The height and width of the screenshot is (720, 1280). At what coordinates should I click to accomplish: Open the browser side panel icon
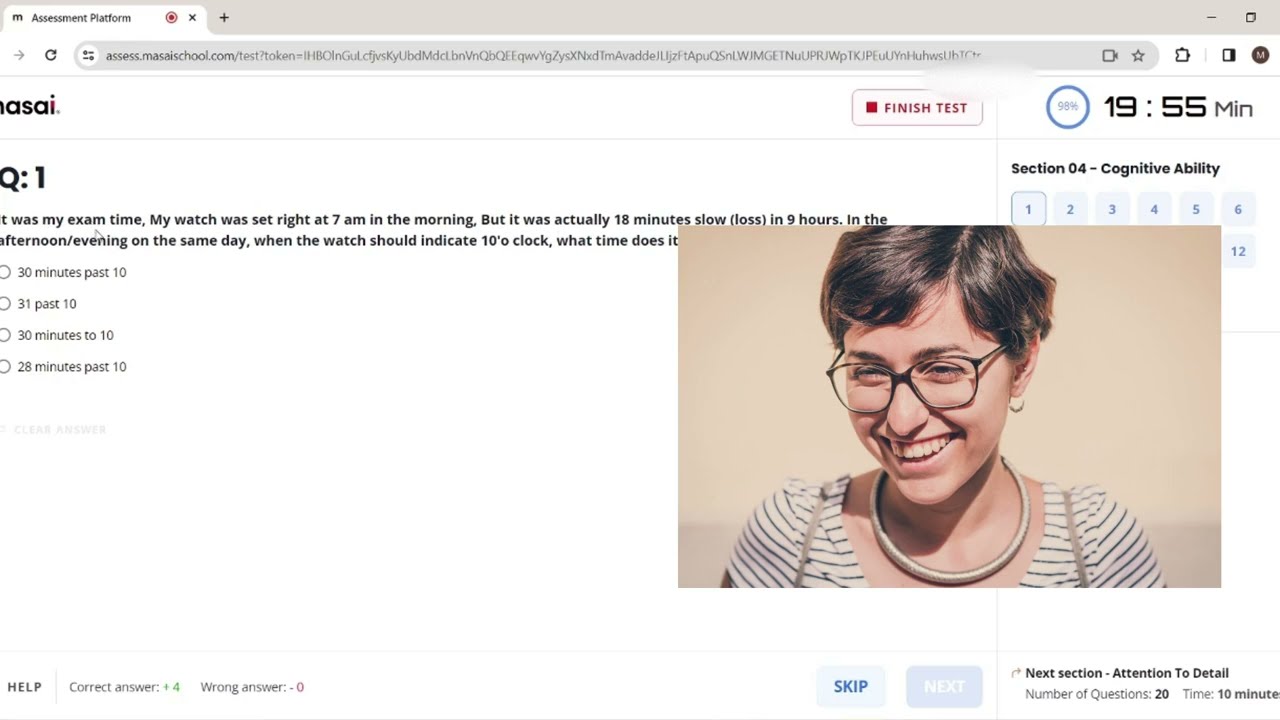click(1229, 56)
